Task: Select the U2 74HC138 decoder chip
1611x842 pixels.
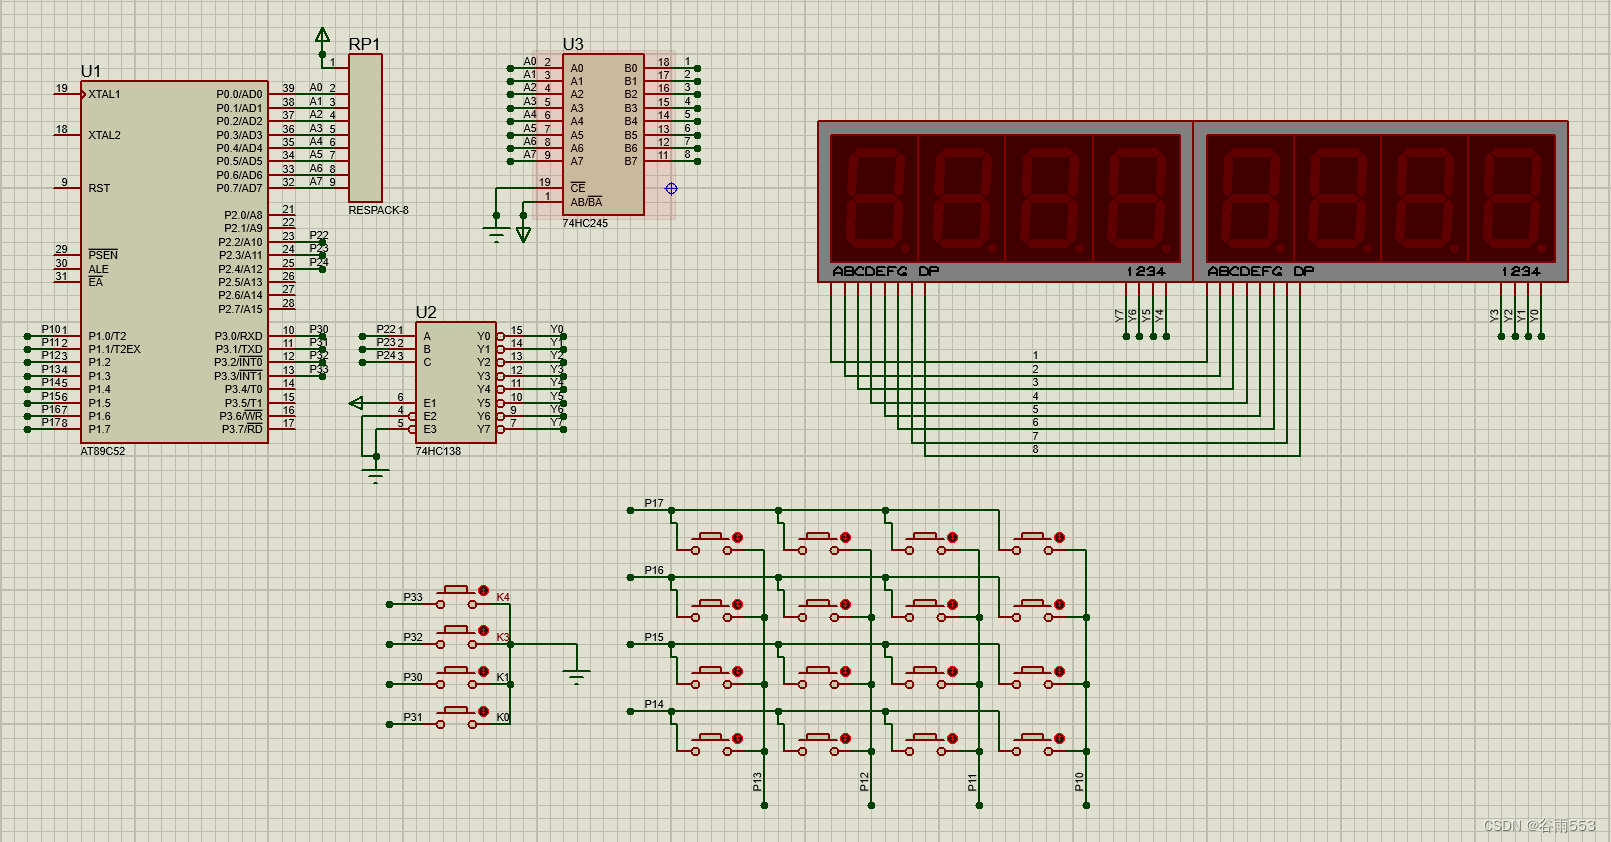Action: pos(456,382)
